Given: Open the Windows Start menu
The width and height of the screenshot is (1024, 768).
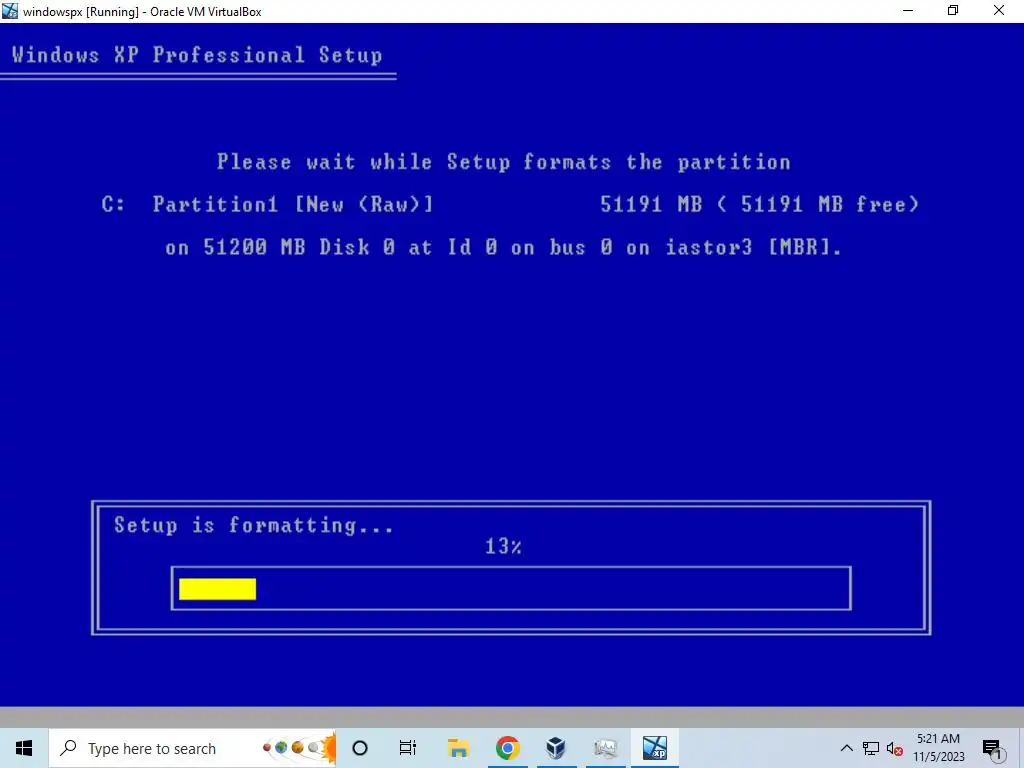Looking at the screenshot, I should point(24,748).
